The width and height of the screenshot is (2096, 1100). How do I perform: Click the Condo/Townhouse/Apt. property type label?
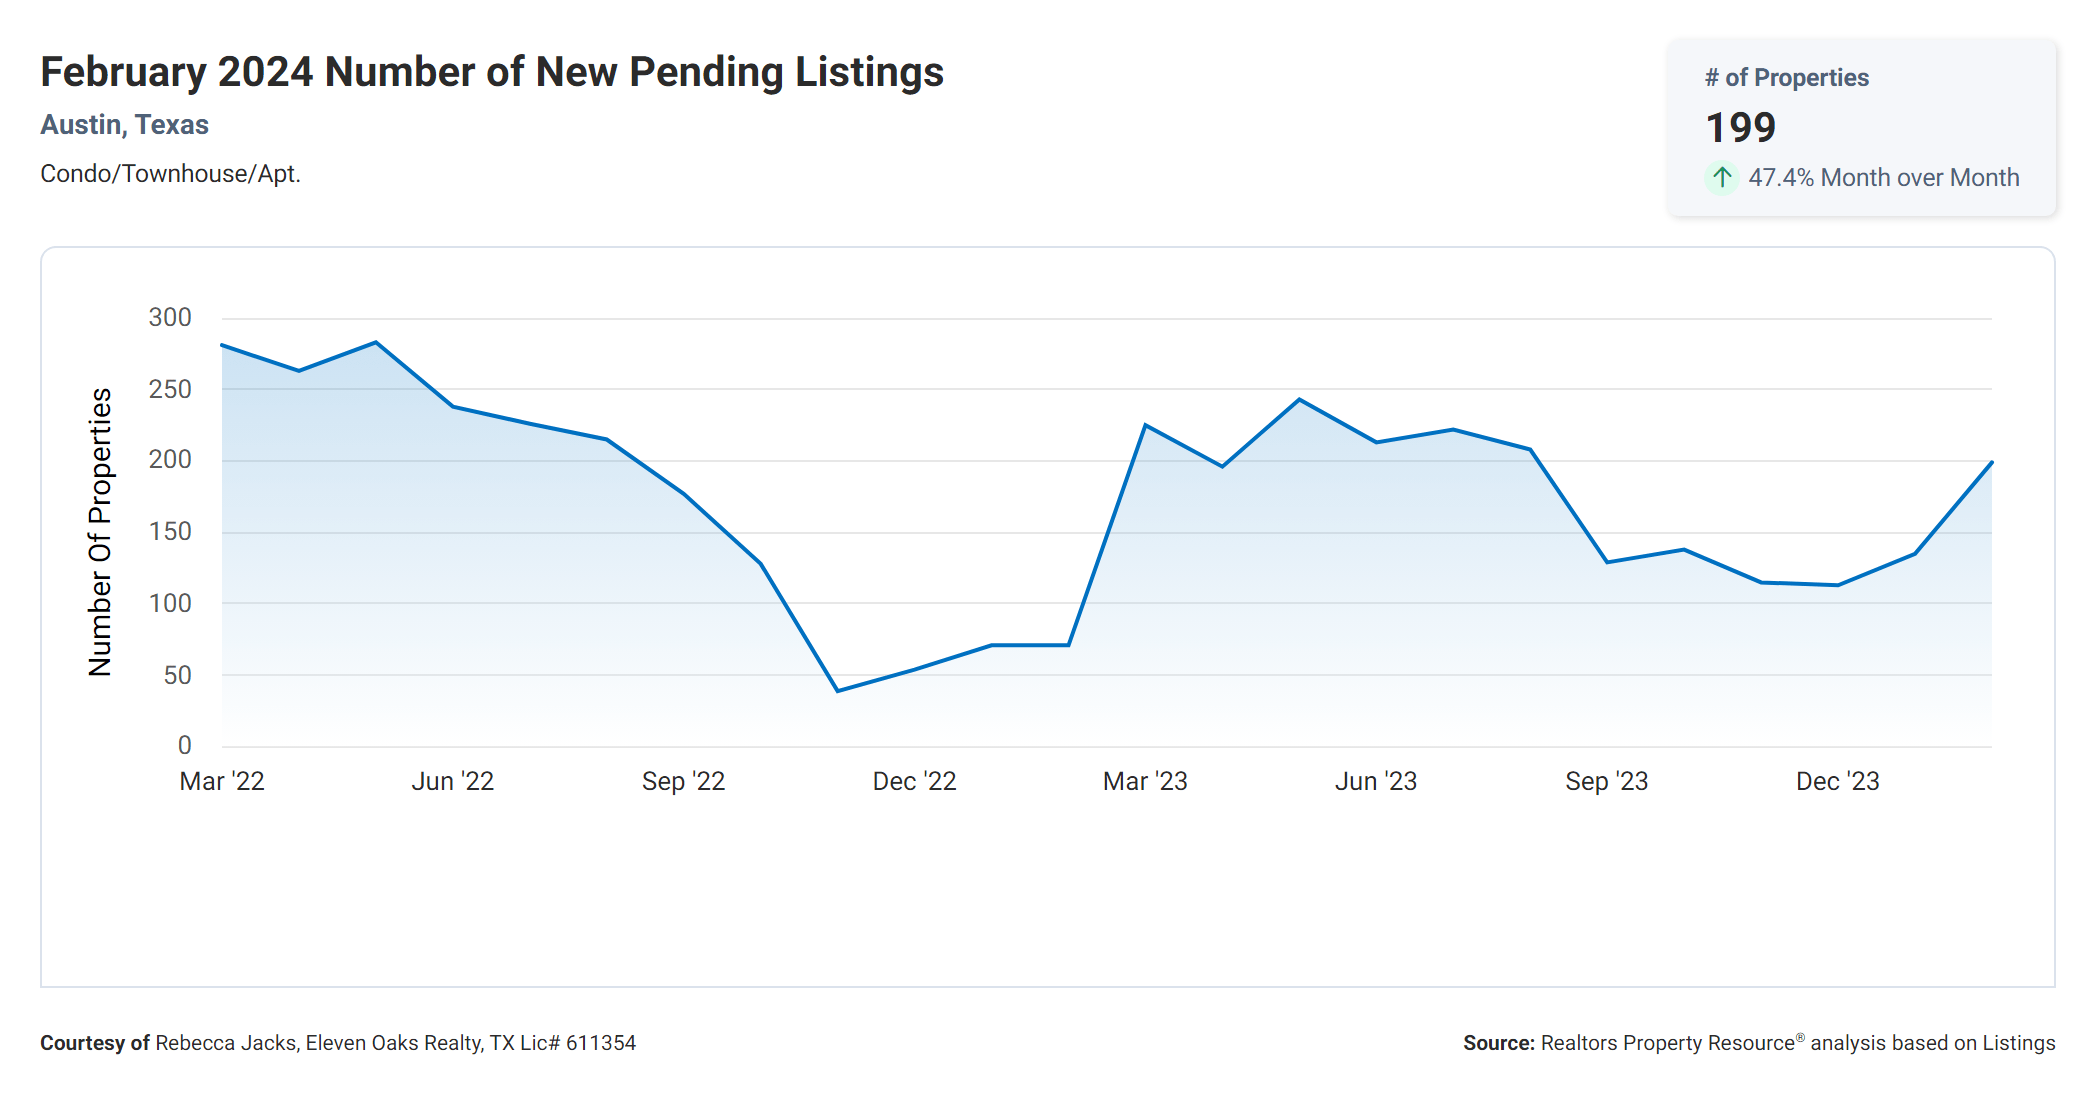click(x=170, y=174)
